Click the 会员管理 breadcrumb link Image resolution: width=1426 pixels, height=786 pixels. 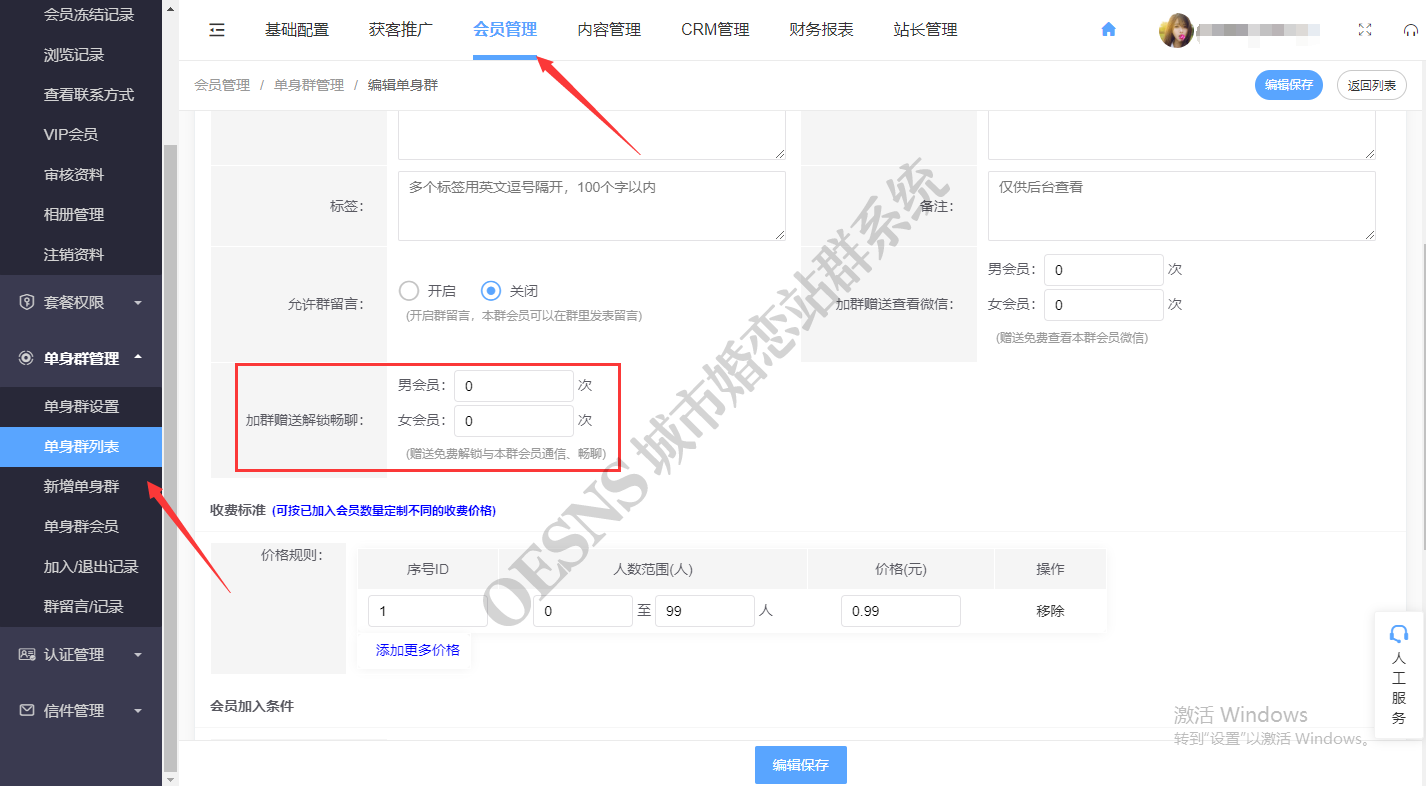pyautogui.click(x=222, y=86)
